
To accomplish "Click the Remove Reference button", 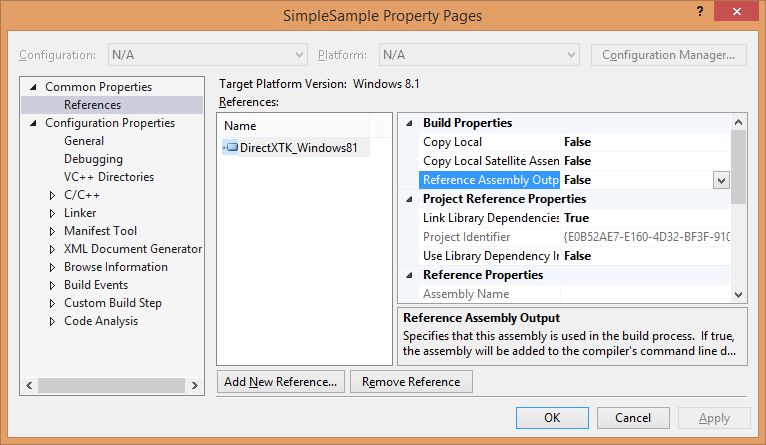I will pos(411,381).
